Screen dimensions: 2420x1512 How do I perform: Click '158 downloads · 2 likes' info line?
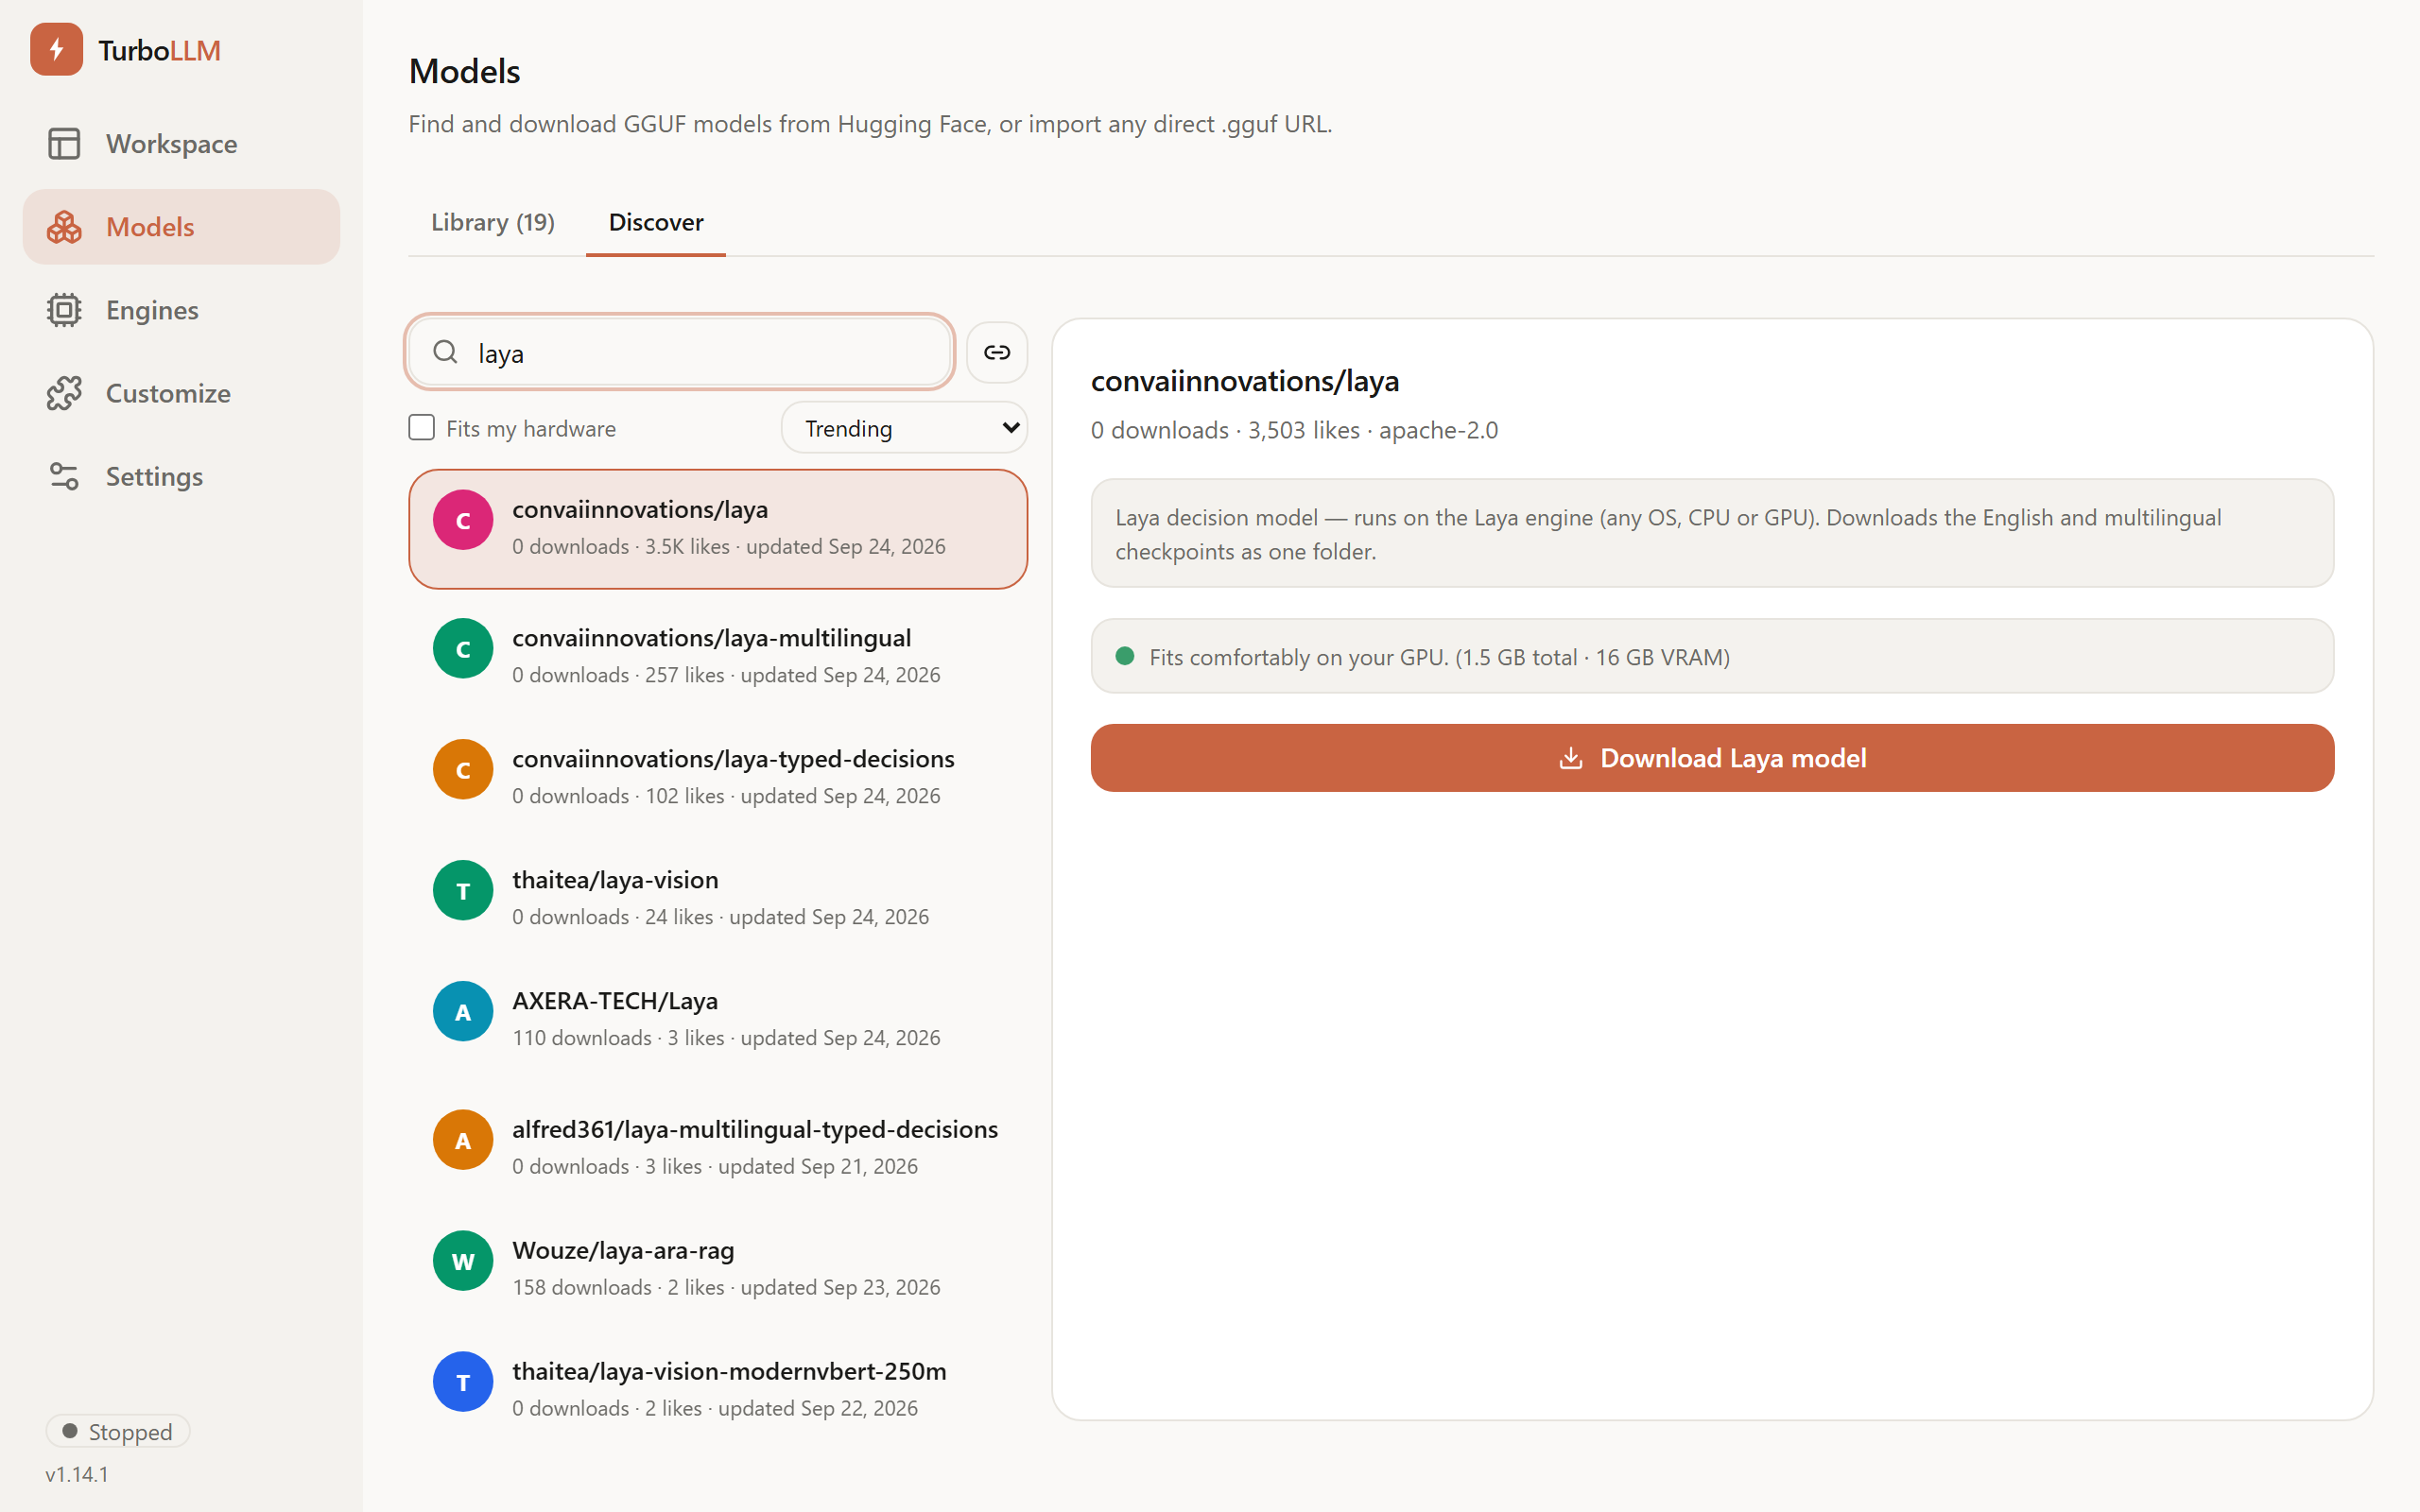727,1287
